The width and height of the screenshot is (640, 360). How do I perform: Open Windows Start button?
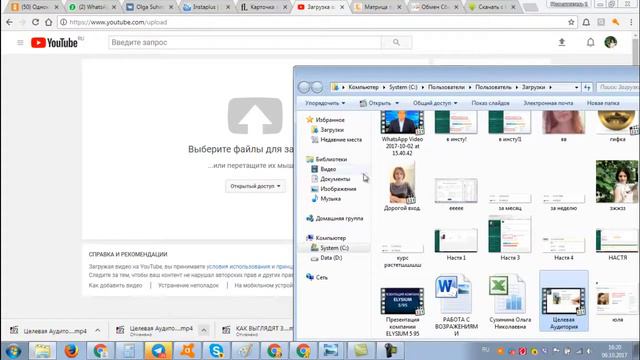[x=13, y=351]
